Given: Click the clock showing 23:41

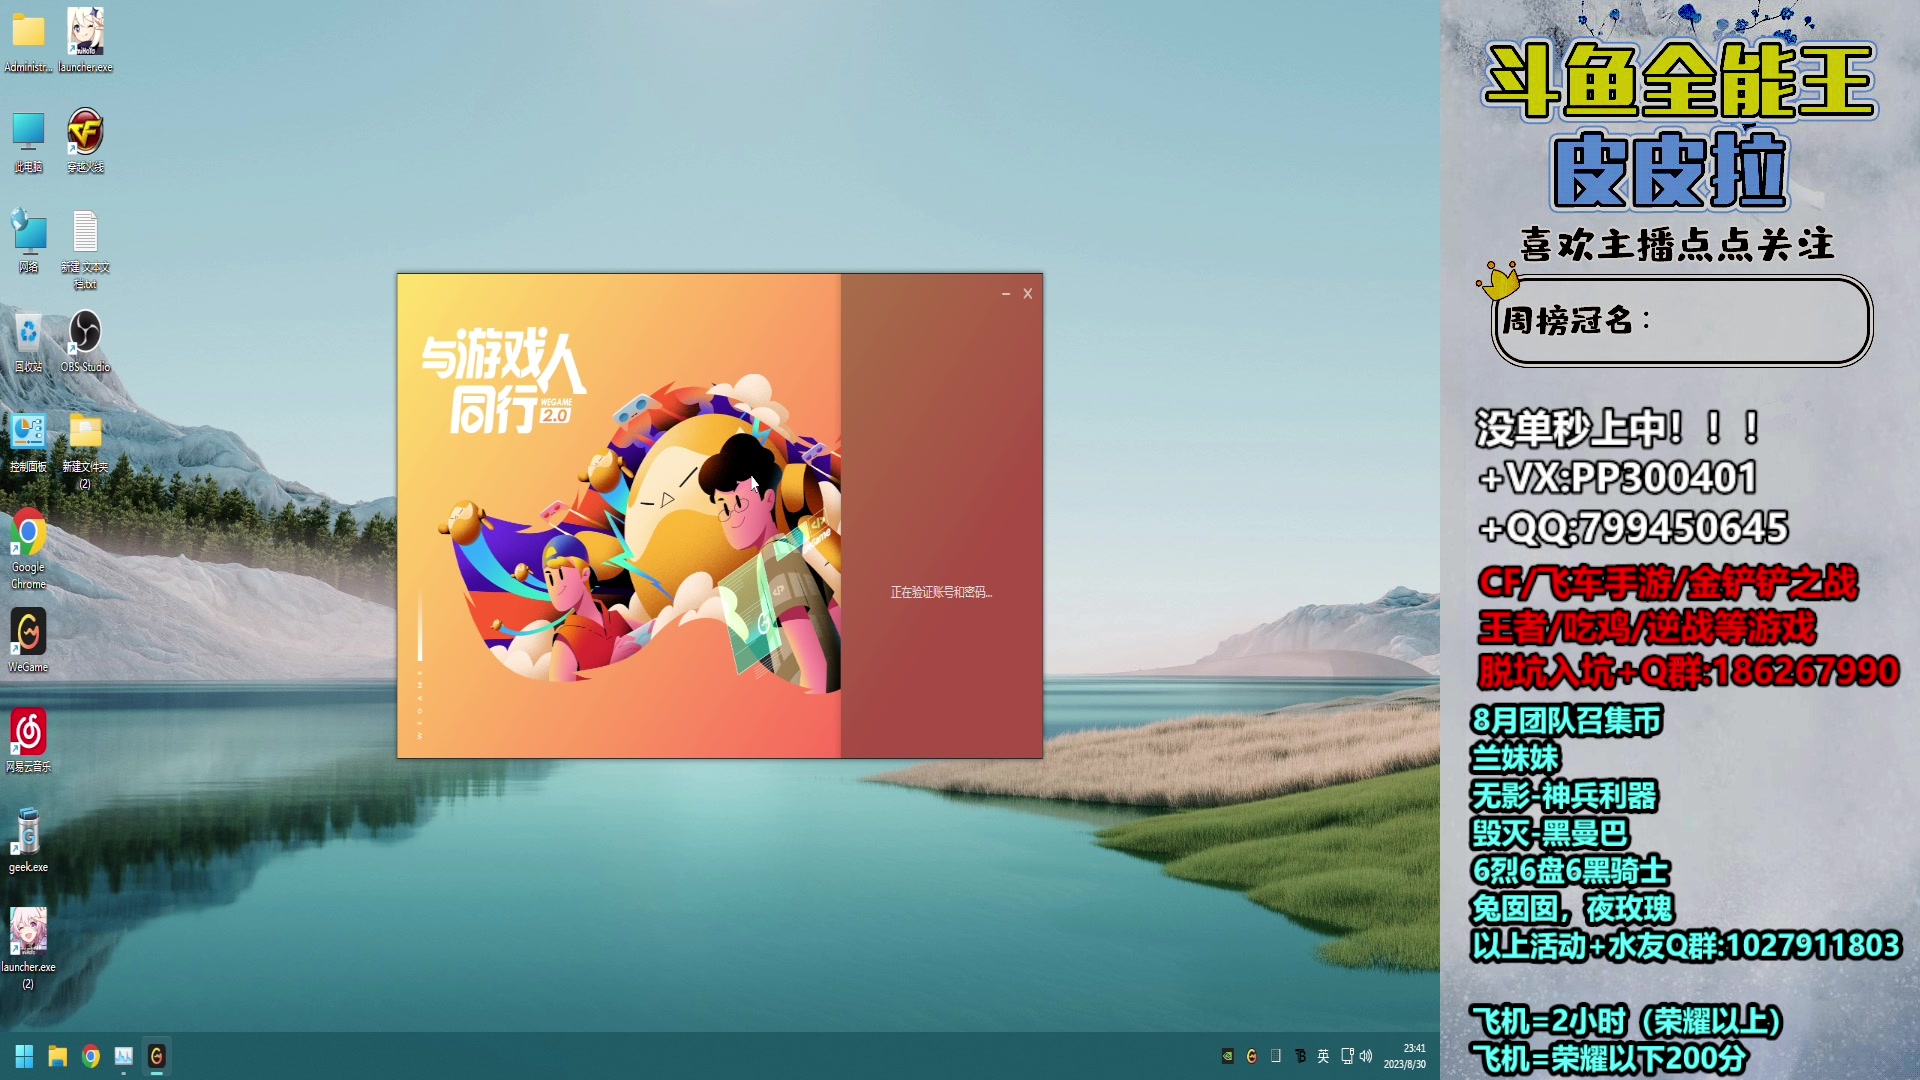Looking at the screenshot, I should (x=1405, y=1056).
